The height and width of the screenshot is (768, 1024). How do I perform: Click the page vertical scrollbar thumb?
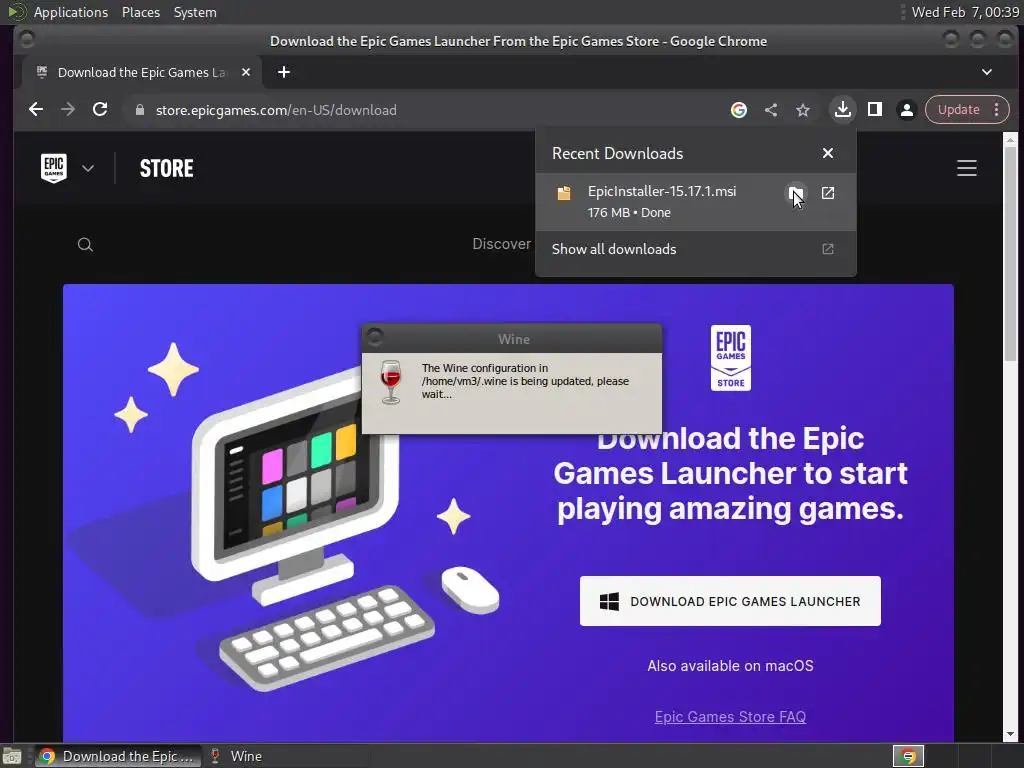tap(1010, 253)
